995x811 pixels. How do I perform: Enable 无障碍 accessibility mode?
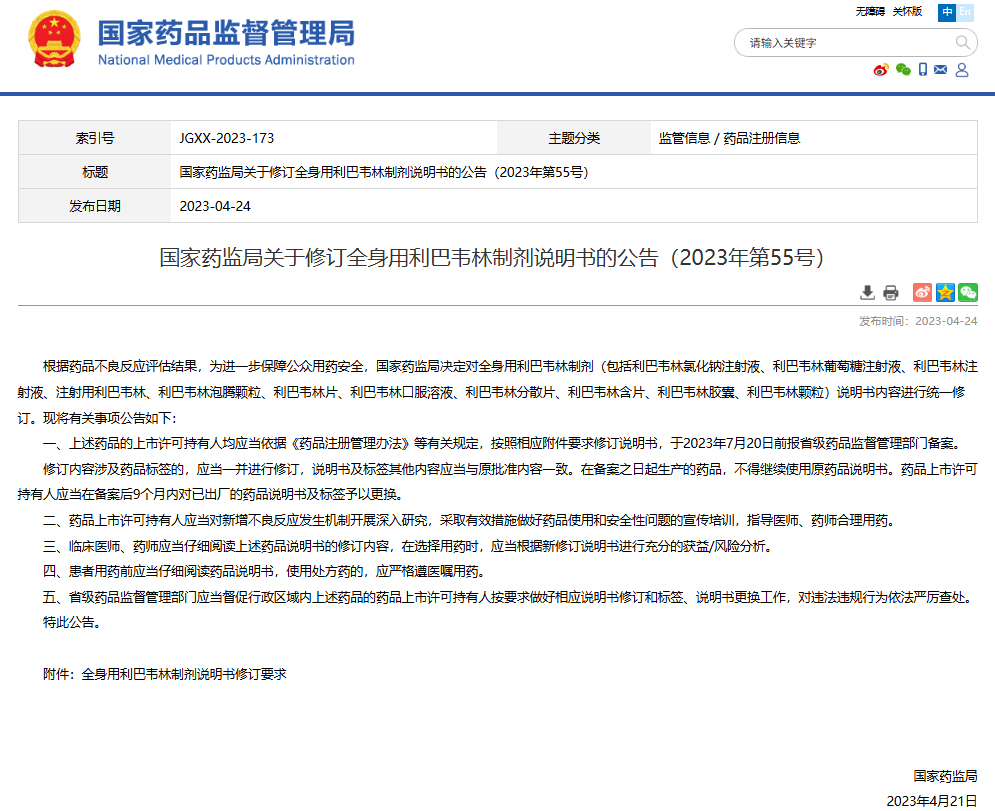coord(870,12)
